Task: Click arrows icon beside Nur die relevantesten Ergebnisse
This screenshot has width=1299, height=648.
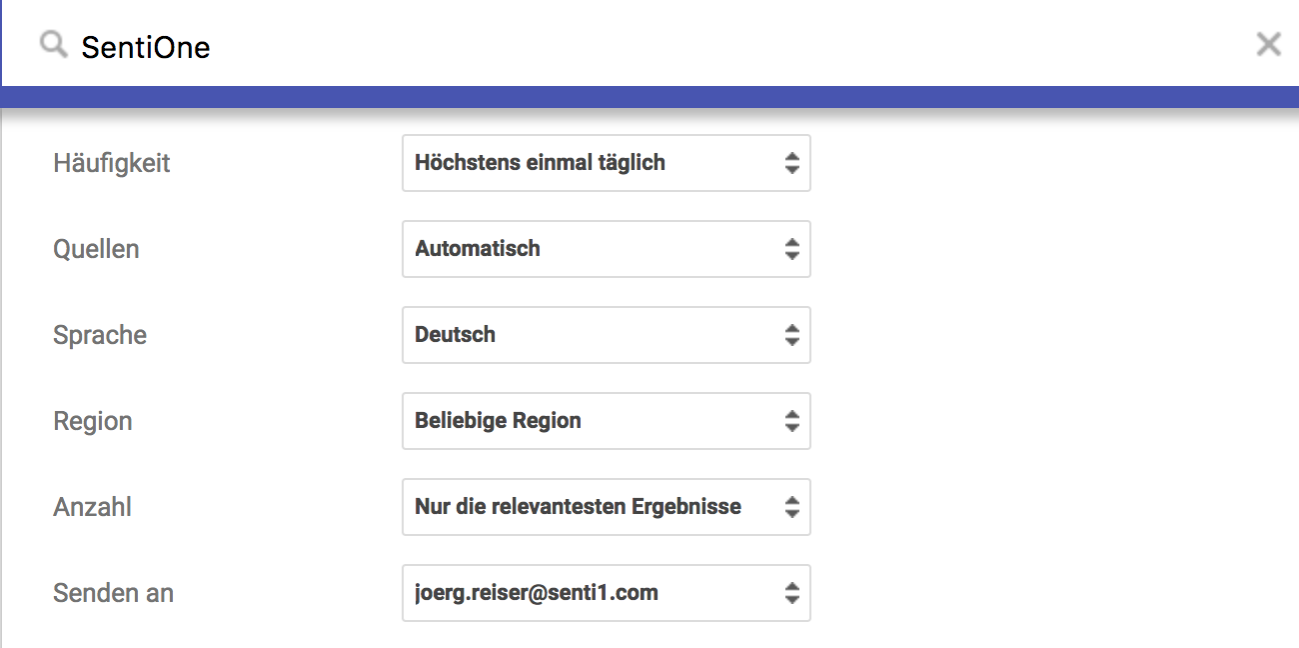Action: pos(792,507)
